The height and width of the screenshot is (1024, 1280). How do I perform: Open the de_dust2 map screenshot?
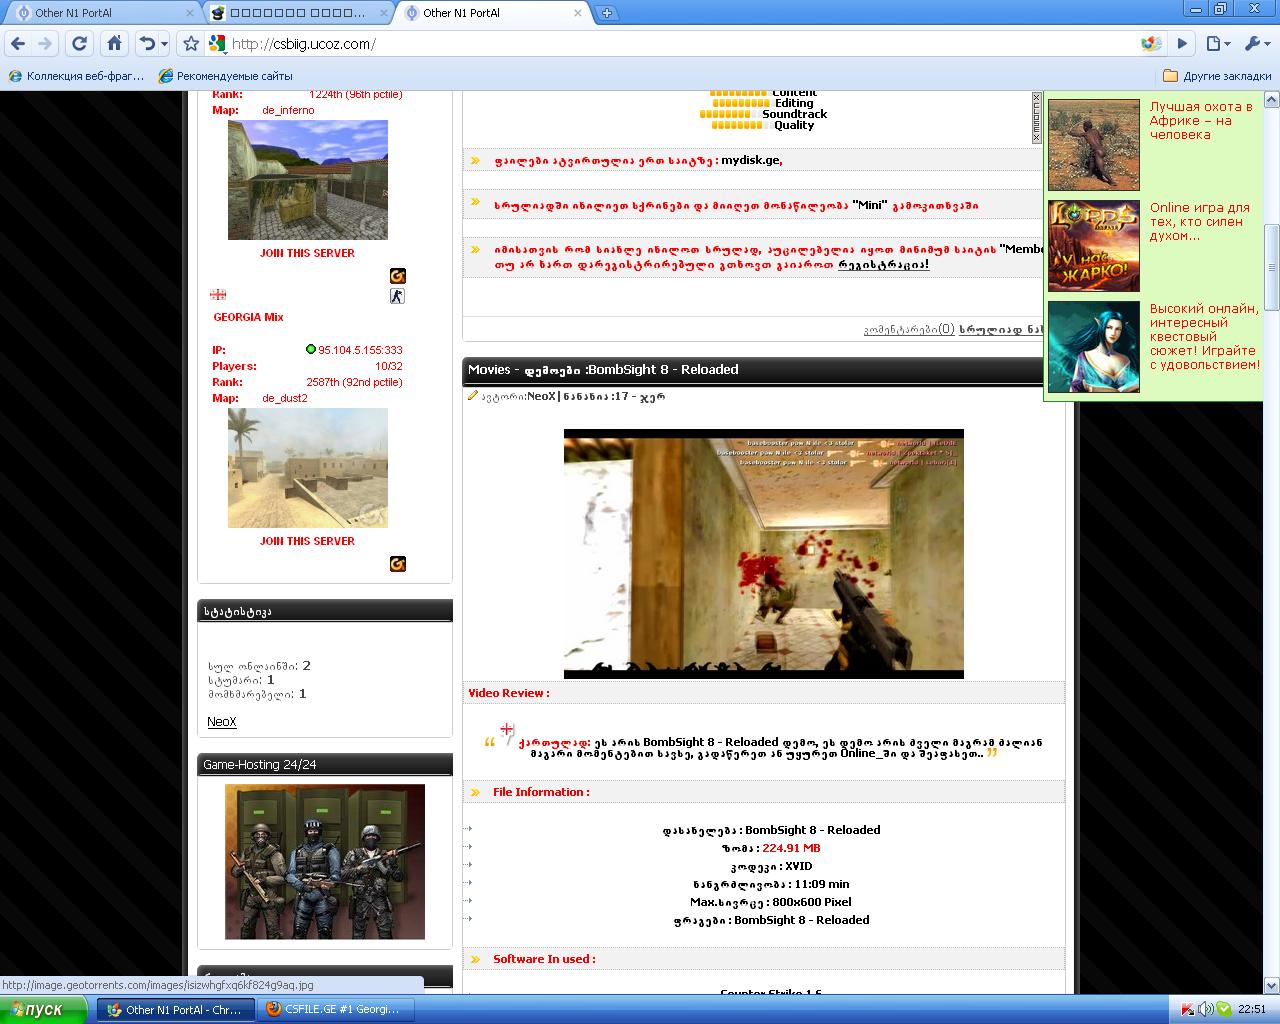click(308, 468)
